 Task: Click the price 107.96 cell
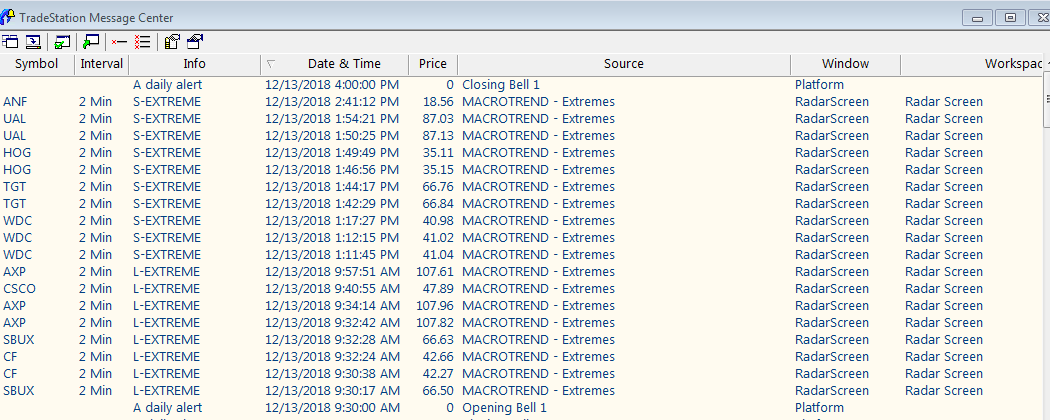435,305
